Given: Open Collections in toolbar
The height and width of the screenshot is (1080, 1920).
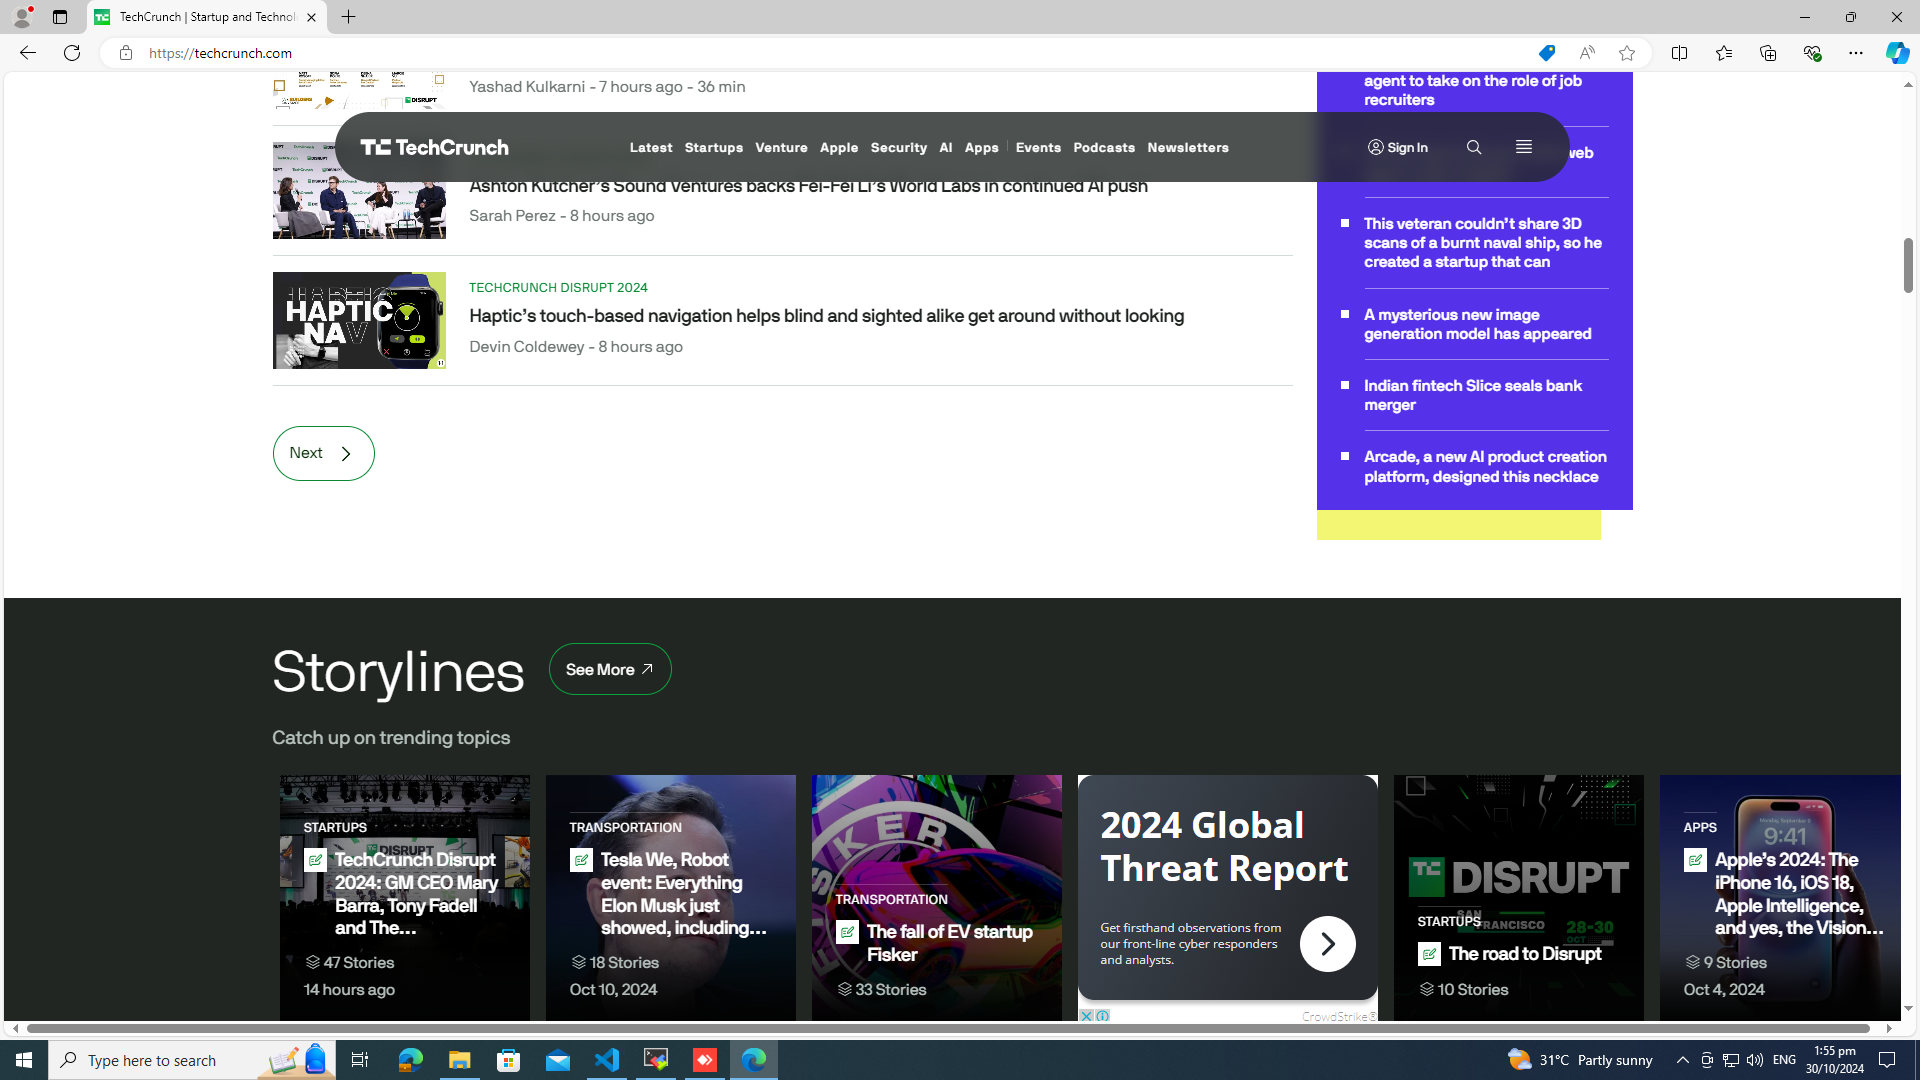Looking at the screenshot, I should pyautogui.click(x=1767, y=53).
